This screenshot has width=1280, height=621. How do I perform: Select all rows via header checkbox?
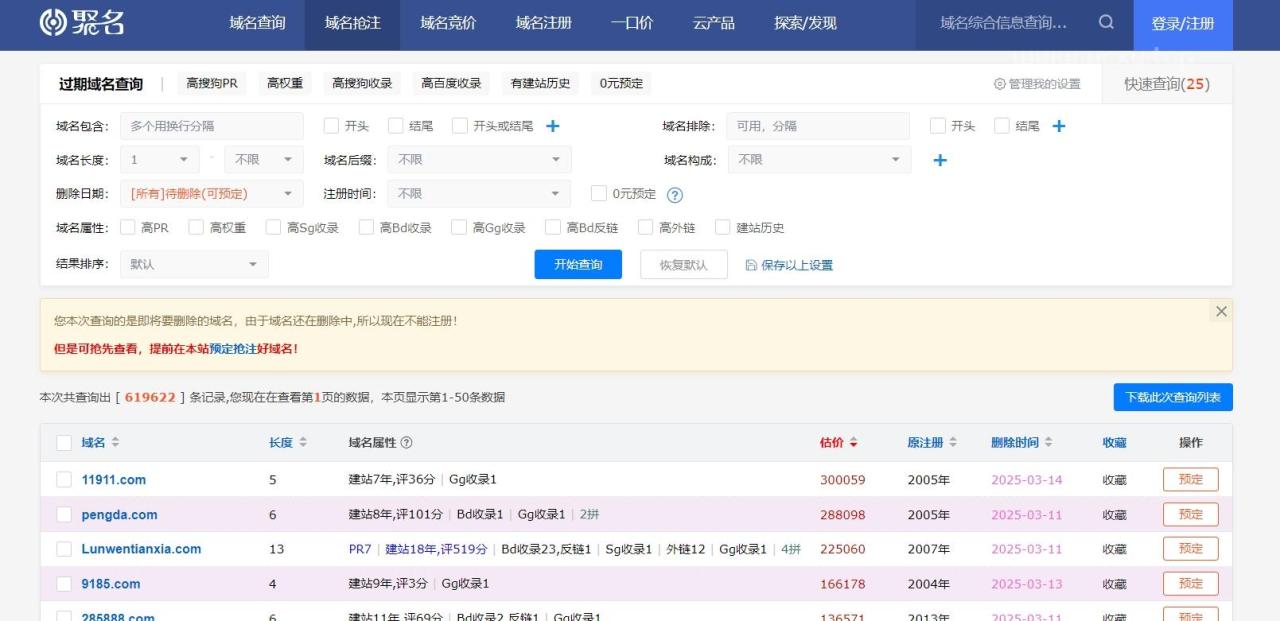pyautogui.click(x=64, y=442)
